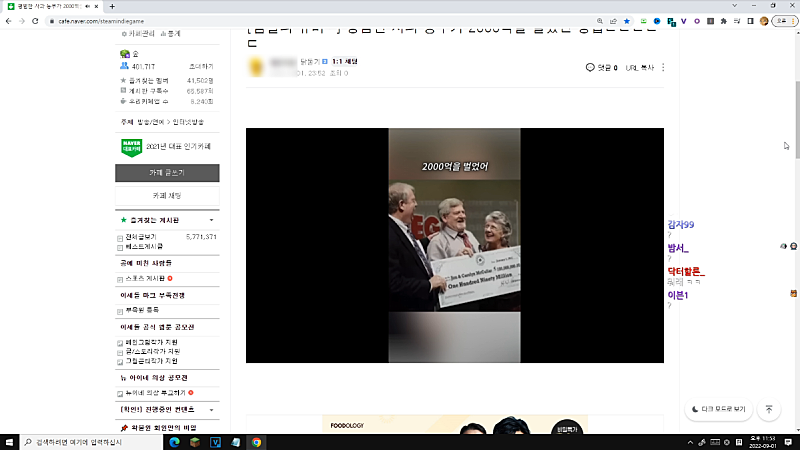Image resolution: width=800 pixels, height=450 pixels.
Task: Click the 댓글 comment bubble icon
Action: click(x=591, y=68)
